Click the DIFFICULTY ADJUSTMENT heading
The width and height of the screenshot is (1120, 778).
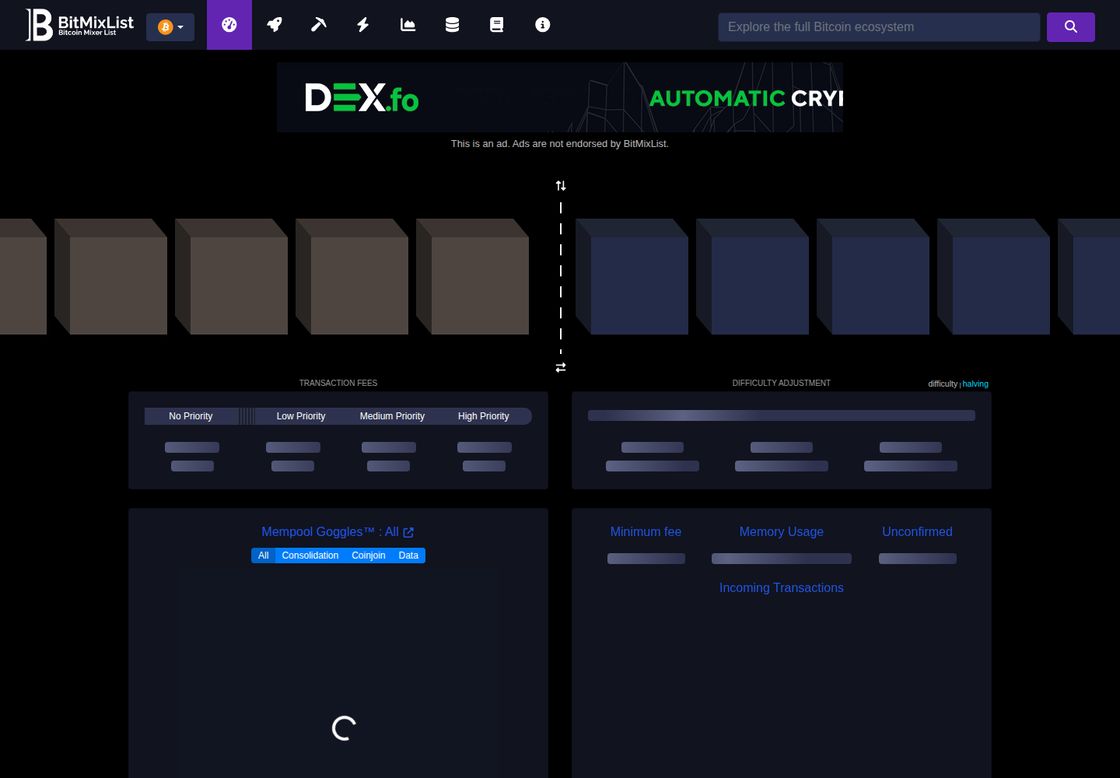point(781,383)
